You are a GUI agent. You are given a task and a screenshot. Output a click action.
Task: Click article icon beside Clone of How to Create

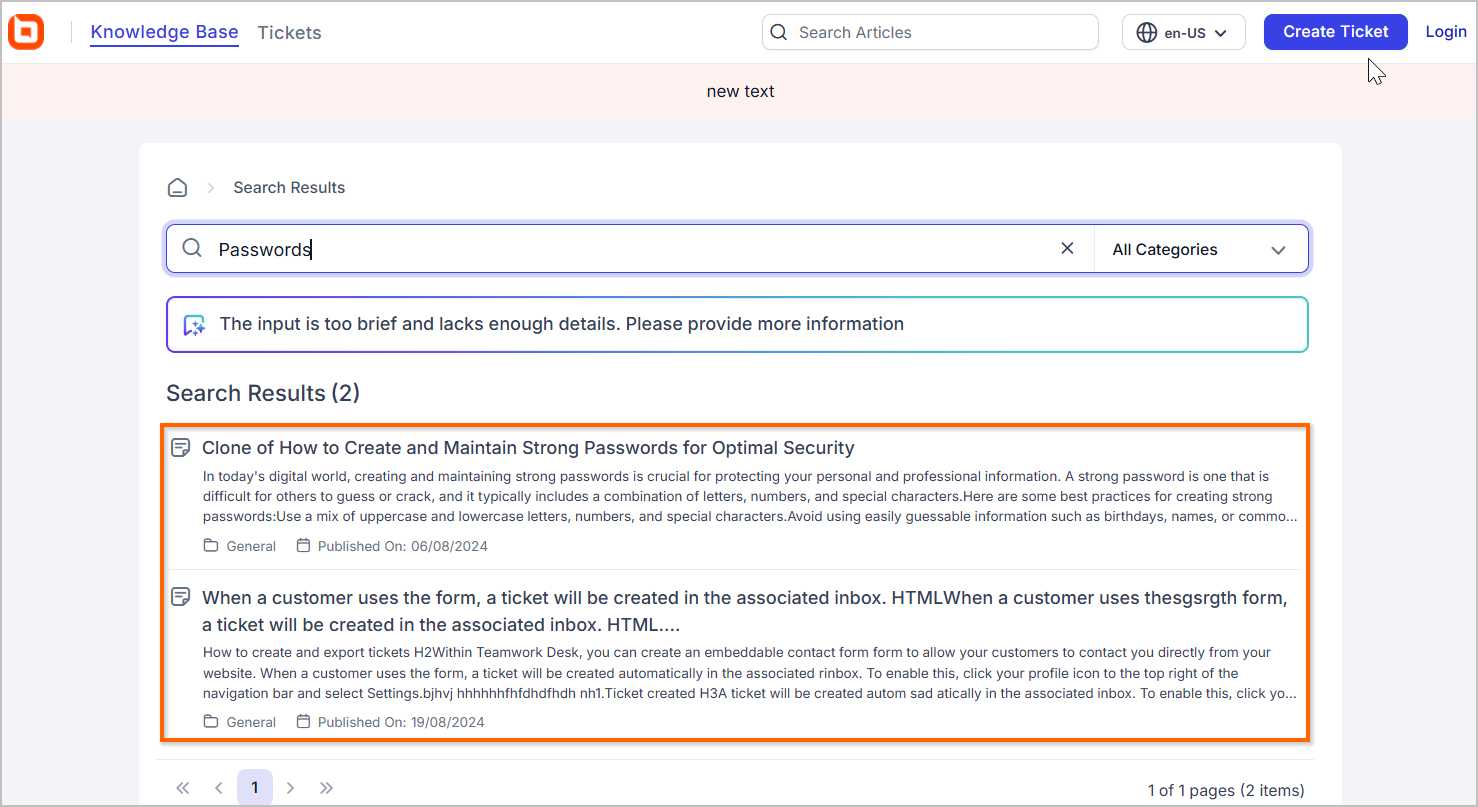coord(181,447)
